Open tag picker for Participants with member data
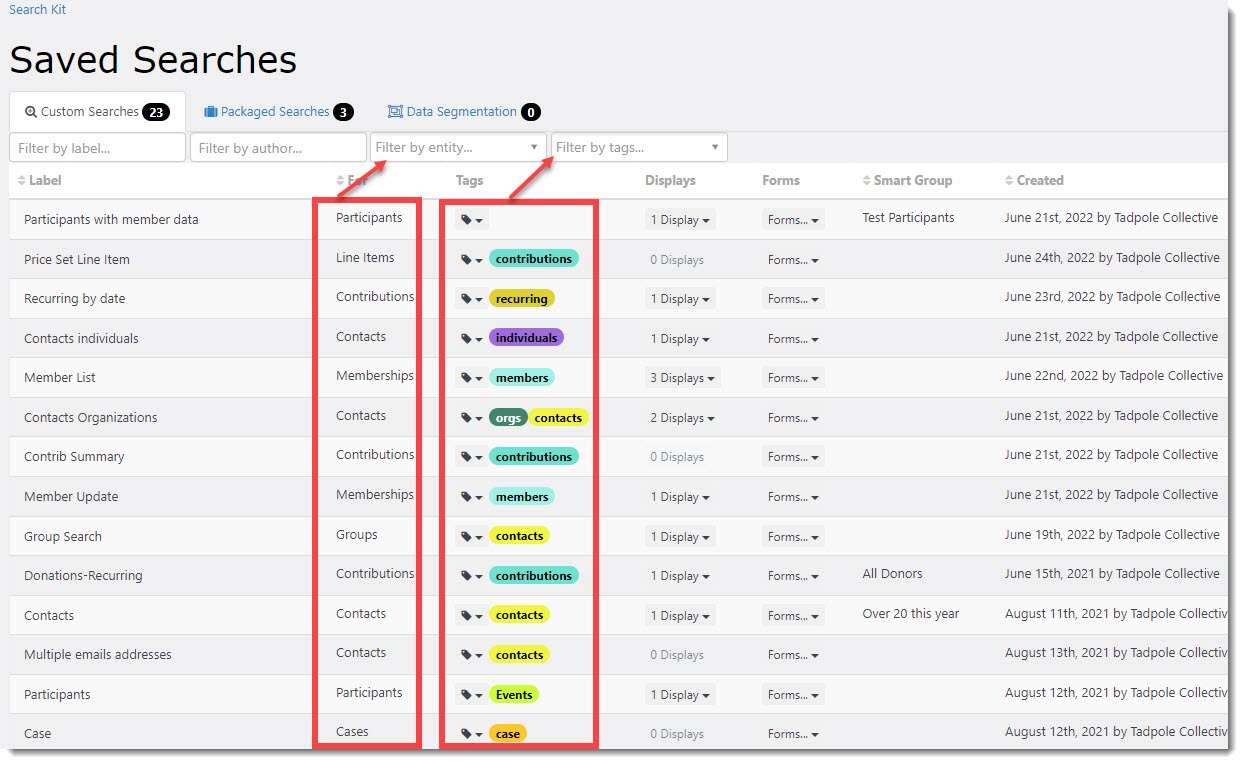The height and width of the screenshot is (764, 1243). (x=471, y=220)
